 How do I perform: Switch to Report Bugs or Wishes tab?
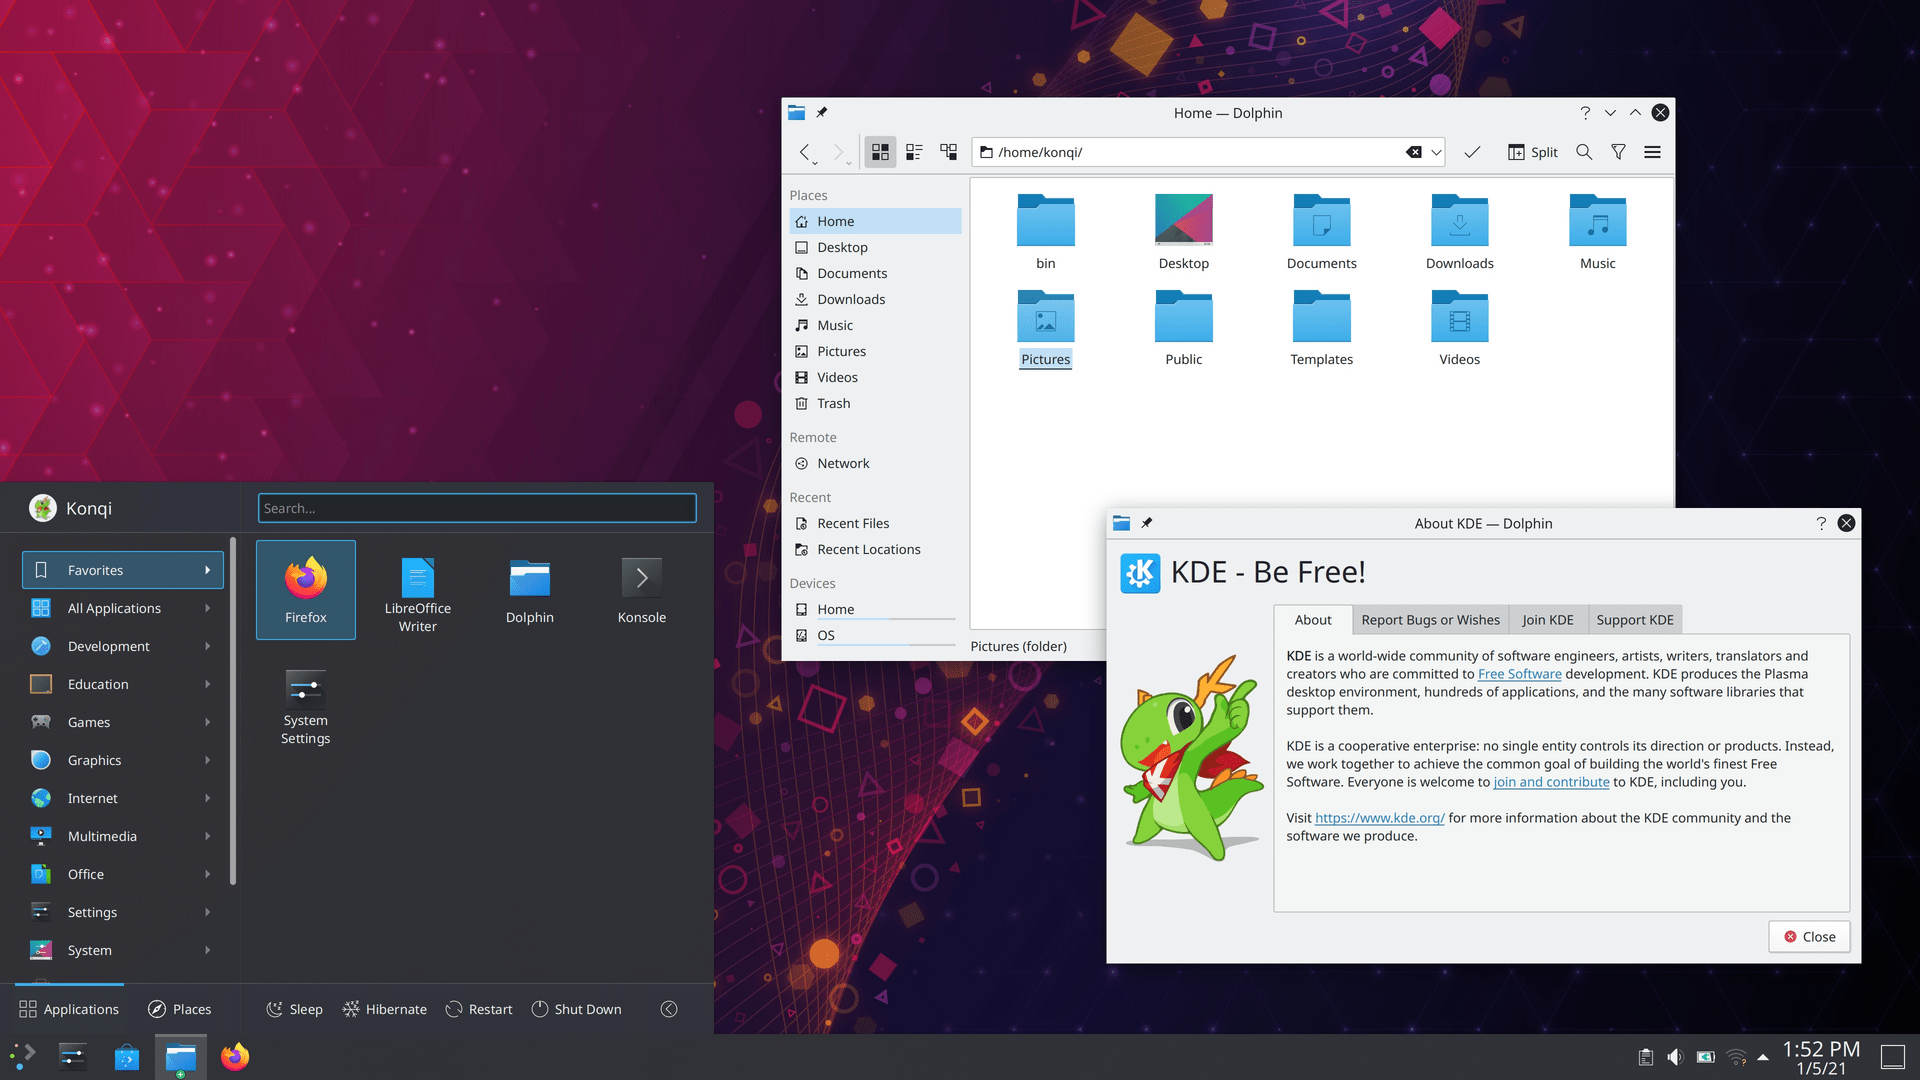[1430, 620]
